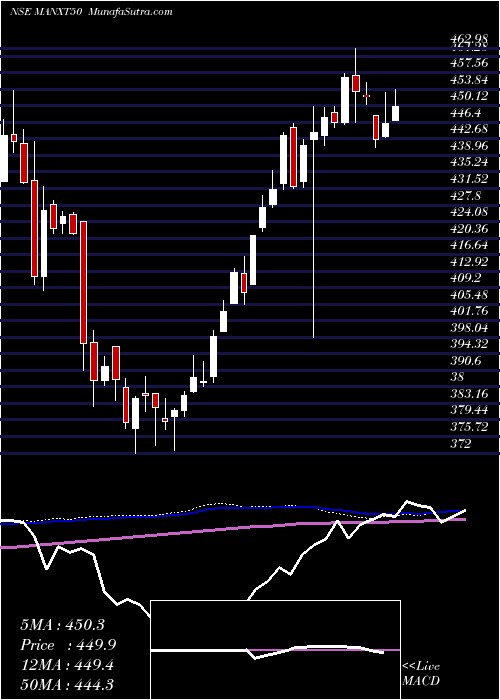Click the tall red candle dropping to 394
This screenshot has height=700, width=500.
pos(83,282)
